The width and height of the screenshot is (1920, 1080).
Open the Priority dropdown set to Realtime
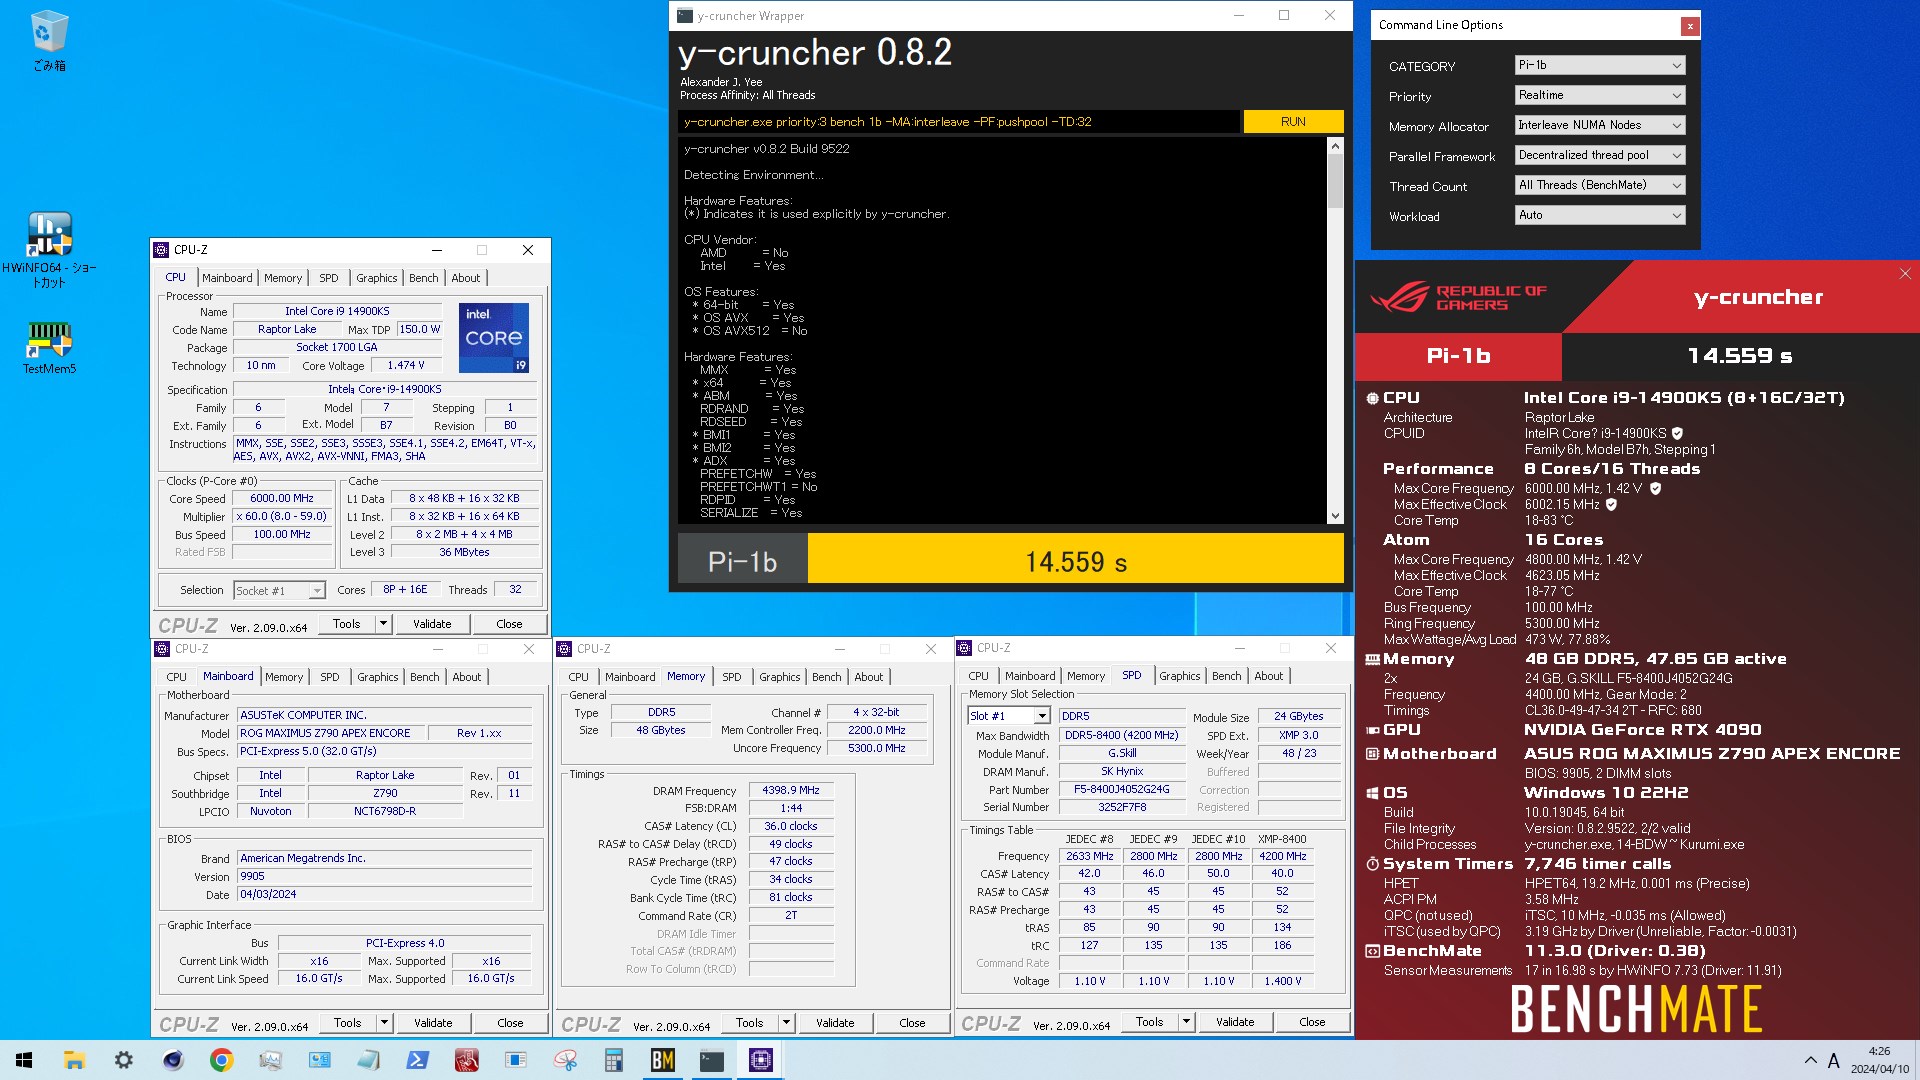tap(1600, 95)
